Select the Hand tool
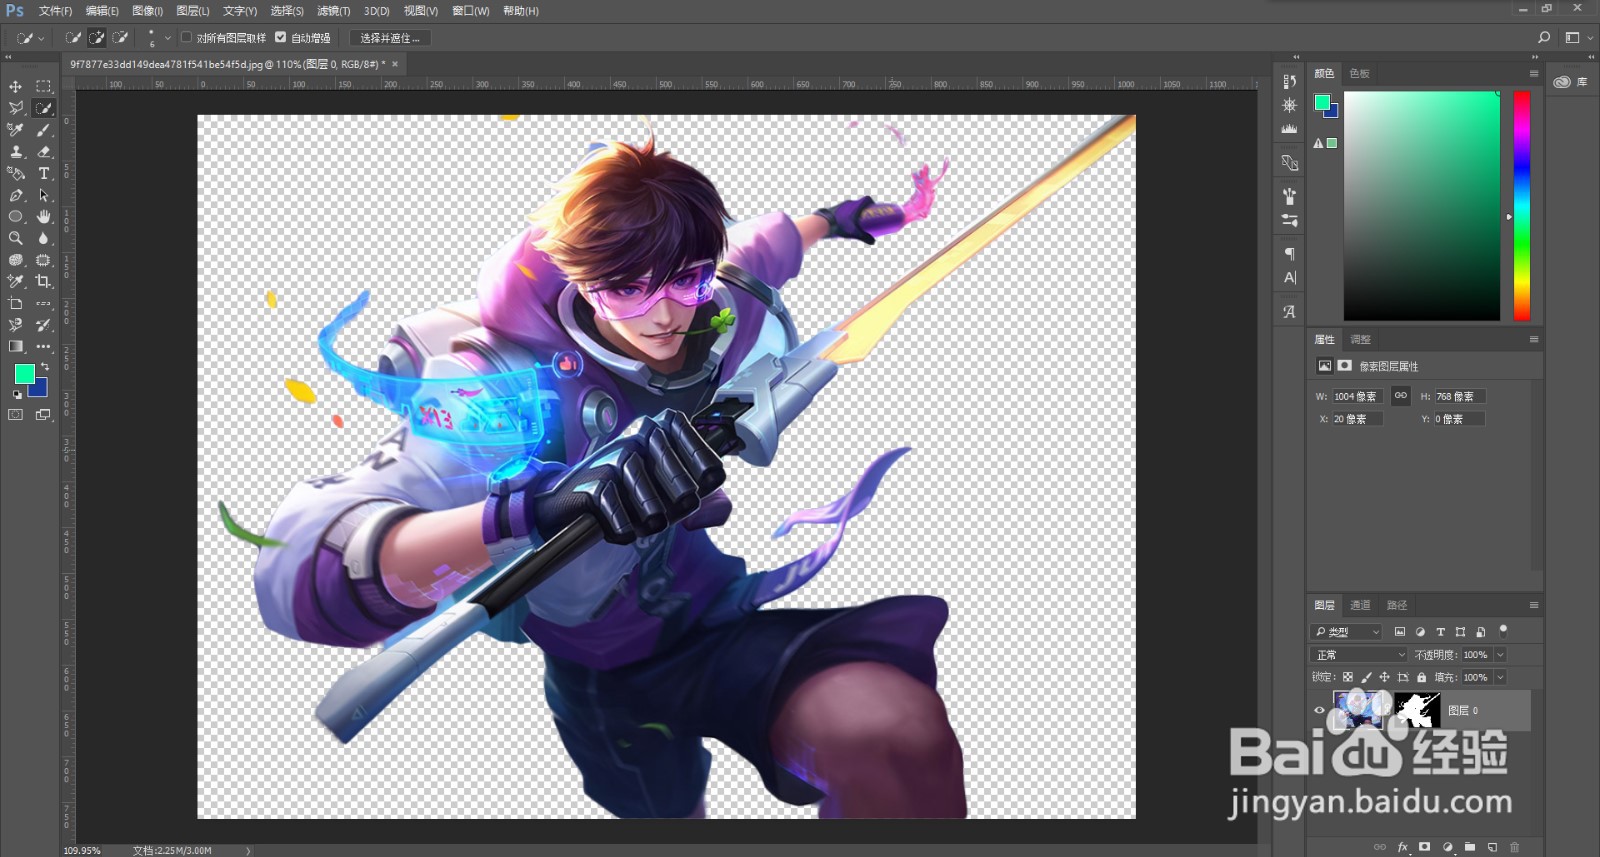 pos(43,216)
